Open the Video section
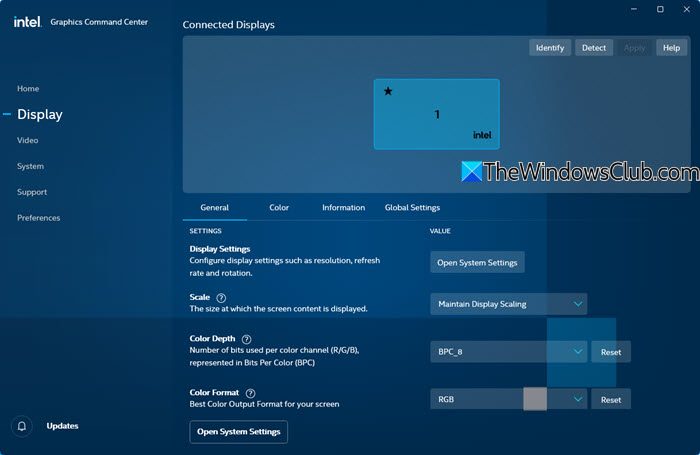700x455 pixels. tap(27, 140)
